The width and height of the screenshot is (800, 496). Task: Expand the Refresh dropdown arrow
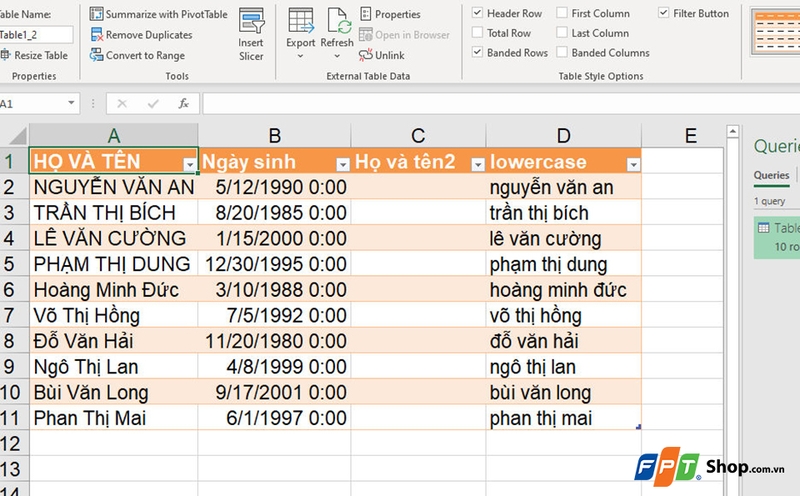[x=337, y=56]
